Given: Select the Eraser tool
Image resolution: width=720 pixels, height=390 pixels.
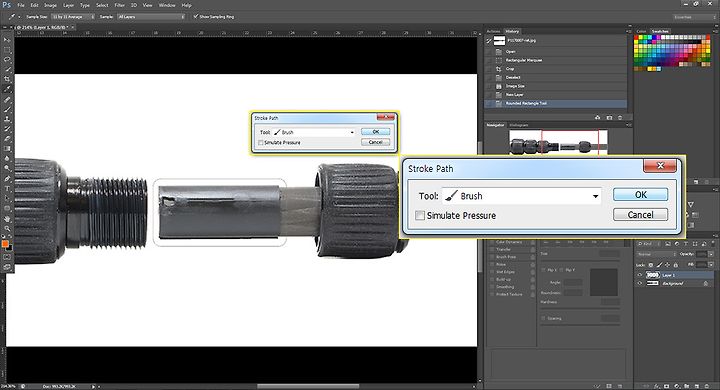Looking at the screenshot, I should pyautogui.click(x=7, y=139).
